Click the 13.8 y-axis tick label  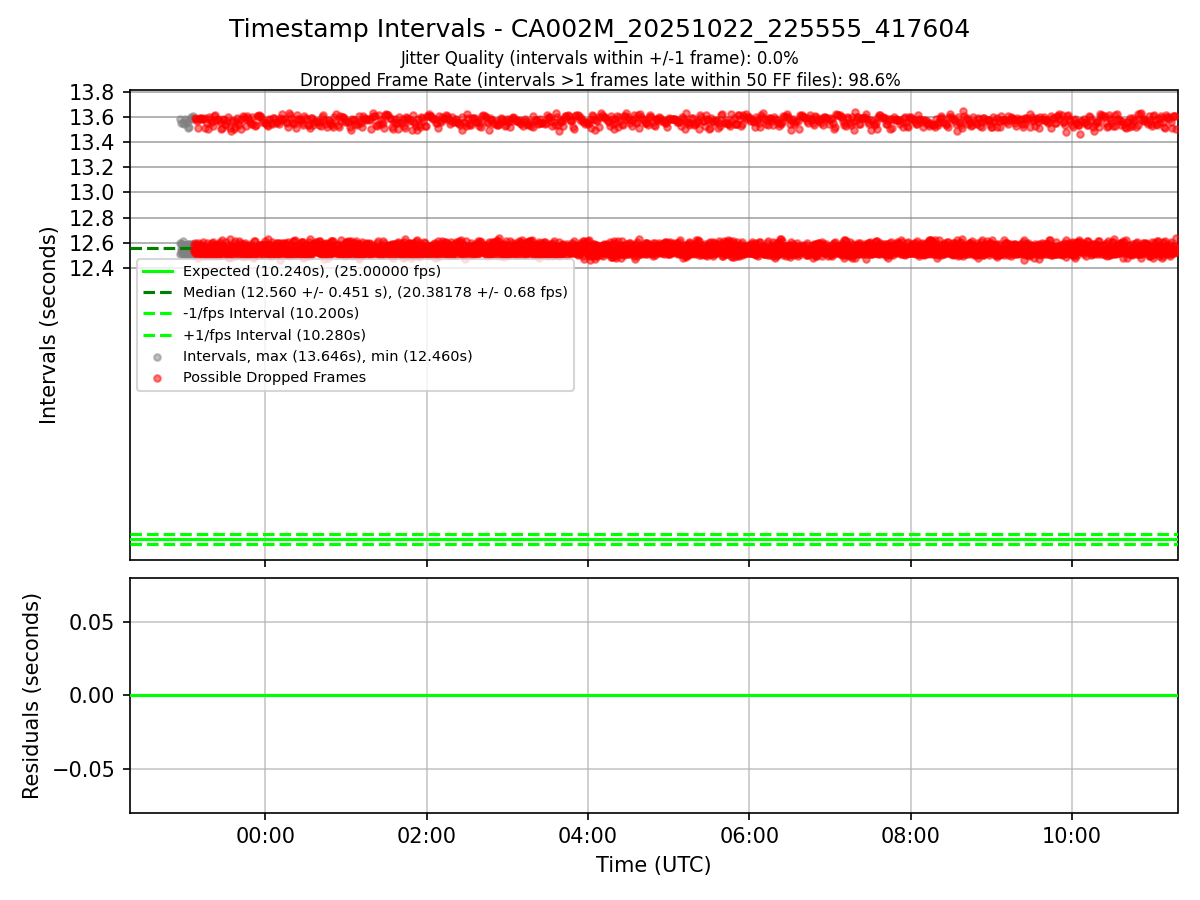coord(94,93)
